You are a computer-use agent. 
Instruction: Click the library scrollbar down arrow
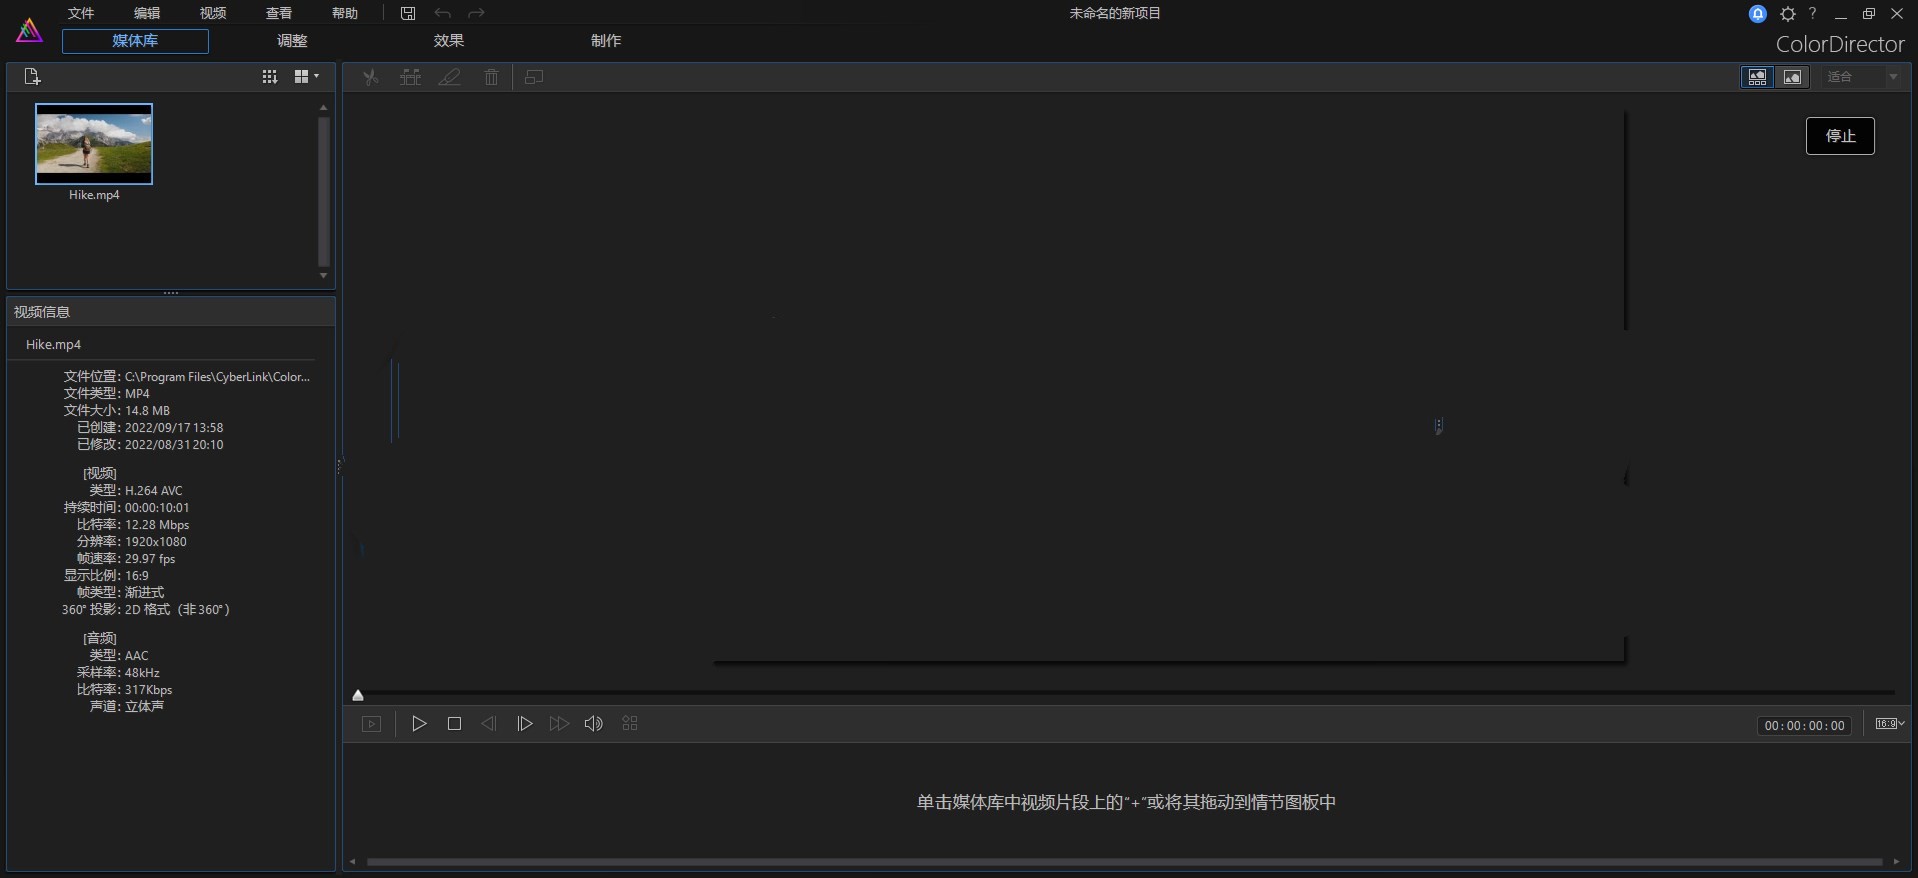(323, 276)
